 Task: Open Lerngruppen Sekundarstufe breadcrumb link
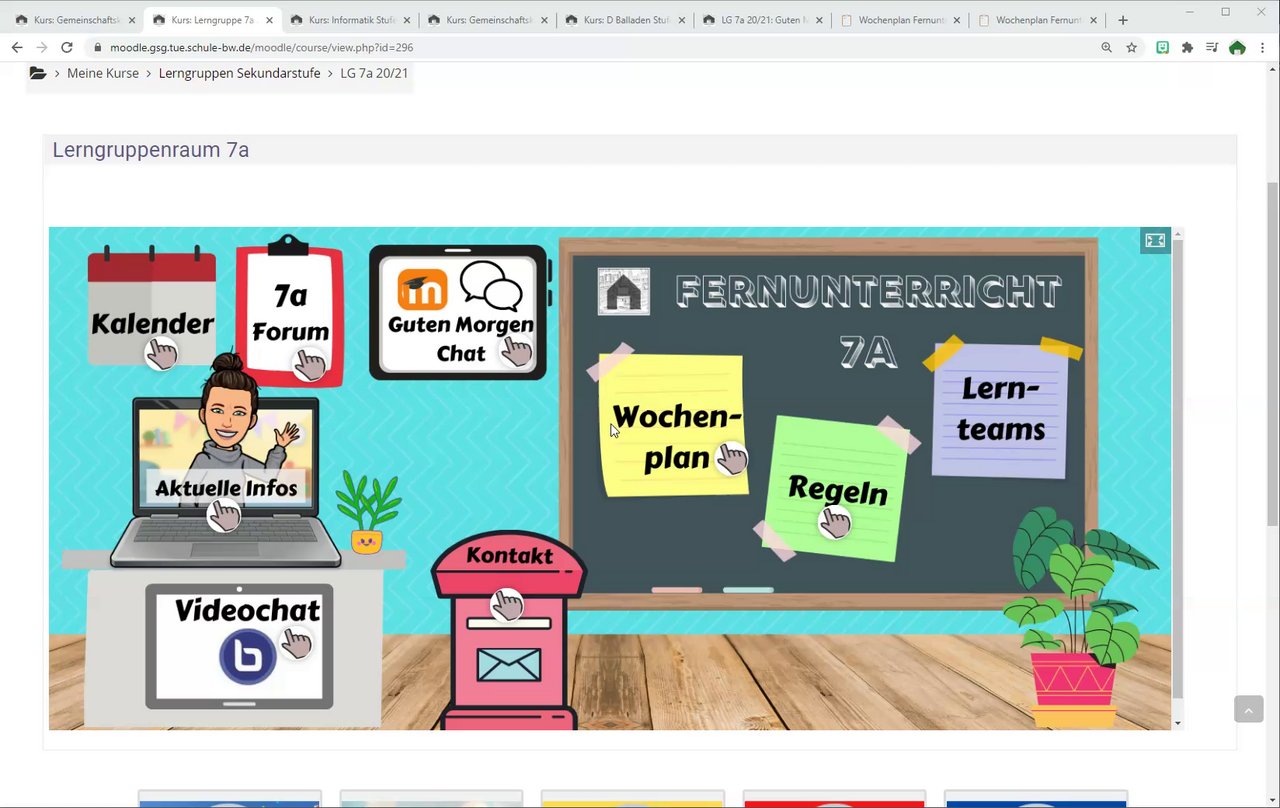(240, 73)
